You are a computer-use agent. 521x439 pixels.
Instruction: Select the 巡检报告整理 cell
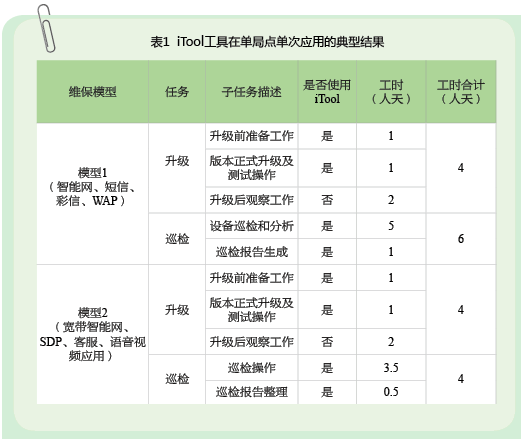tap(252, 392)
